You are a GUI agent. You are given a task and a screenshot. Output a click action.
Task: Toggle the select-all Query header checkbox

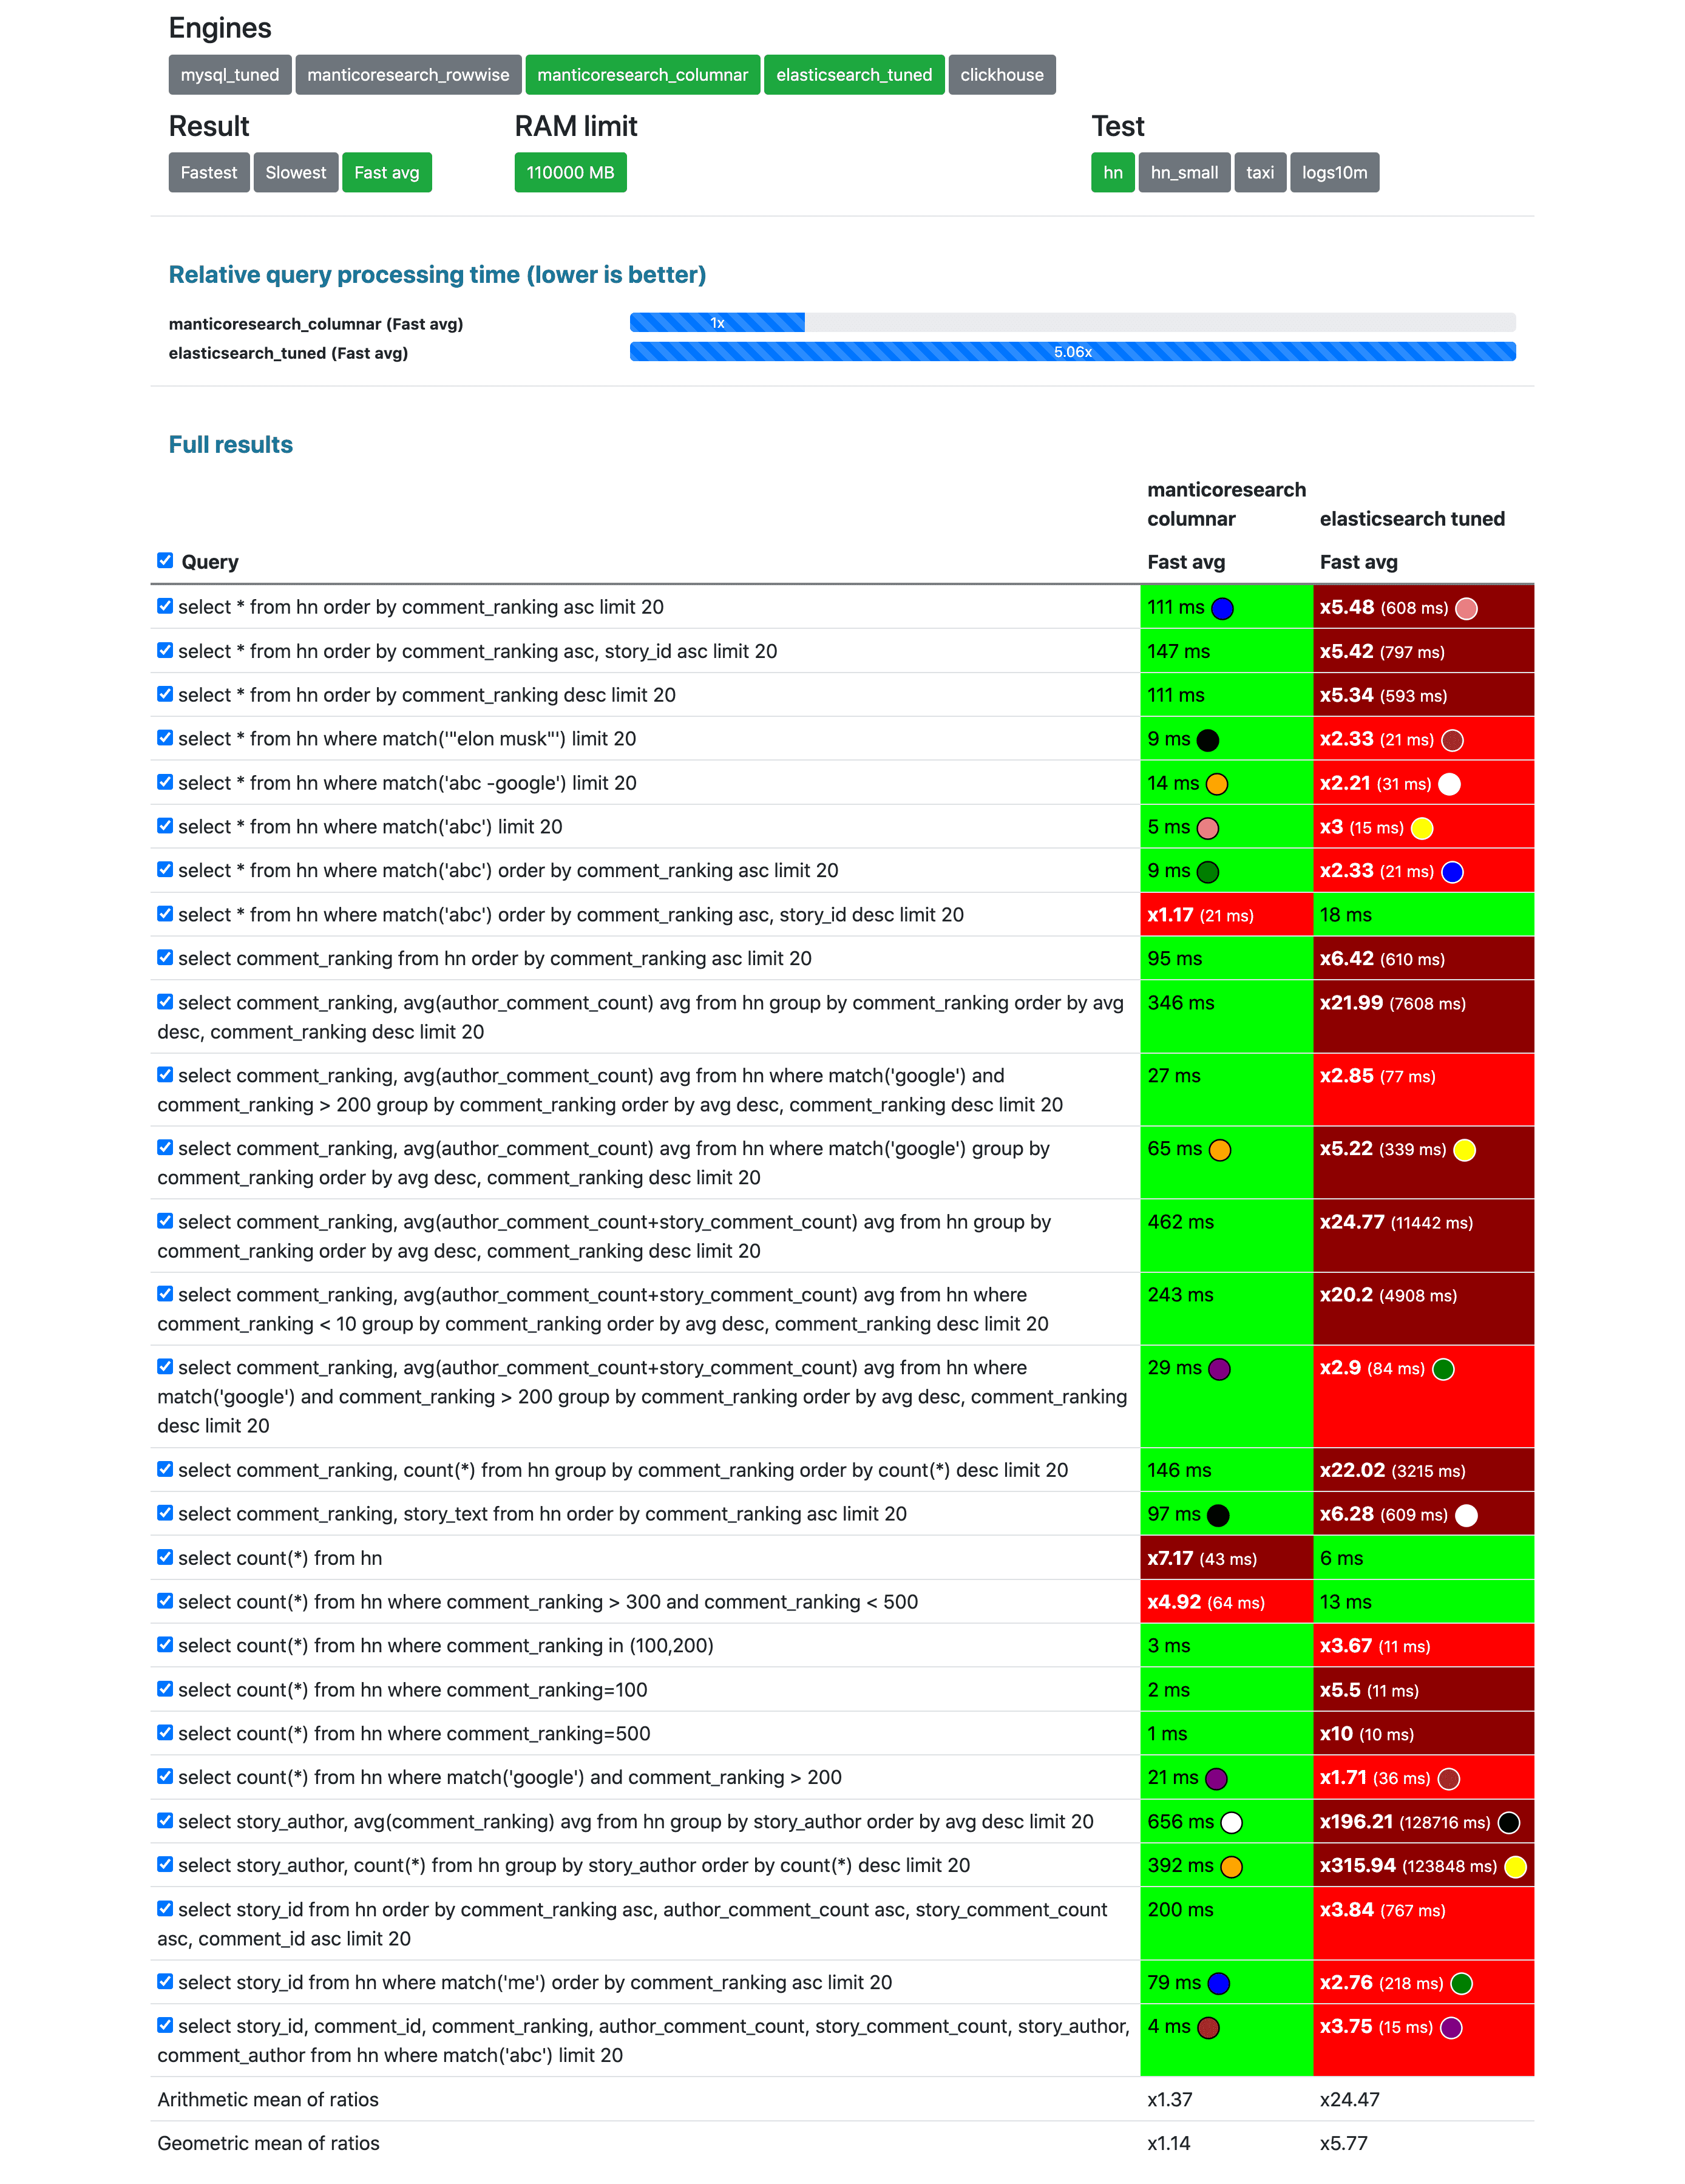165,560
